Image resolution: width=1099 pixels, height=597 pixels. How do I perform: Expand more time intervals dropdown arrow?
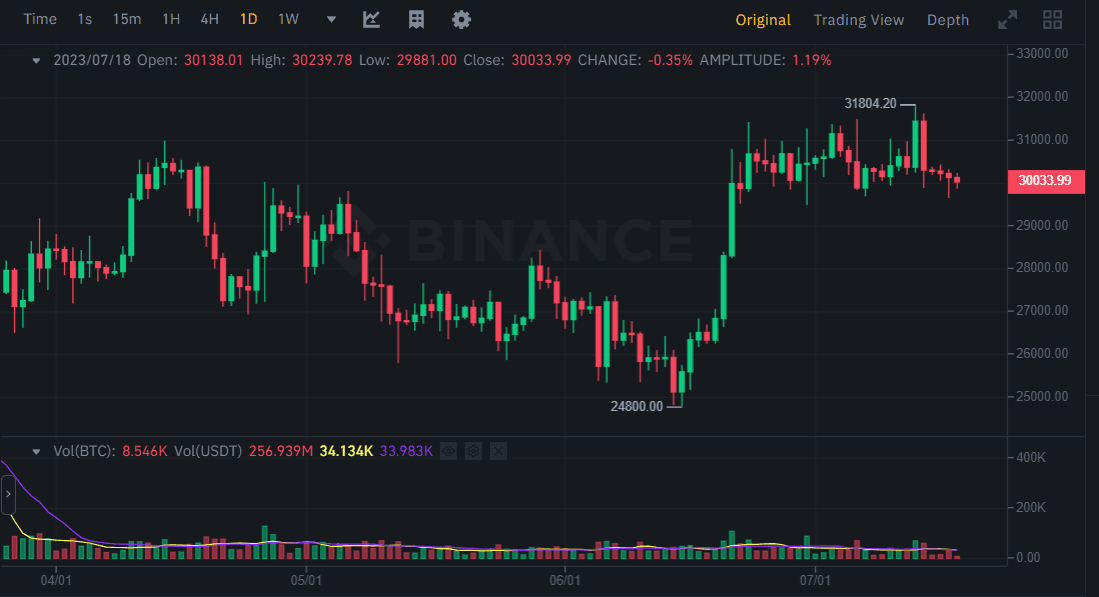(x=332, y=20)
